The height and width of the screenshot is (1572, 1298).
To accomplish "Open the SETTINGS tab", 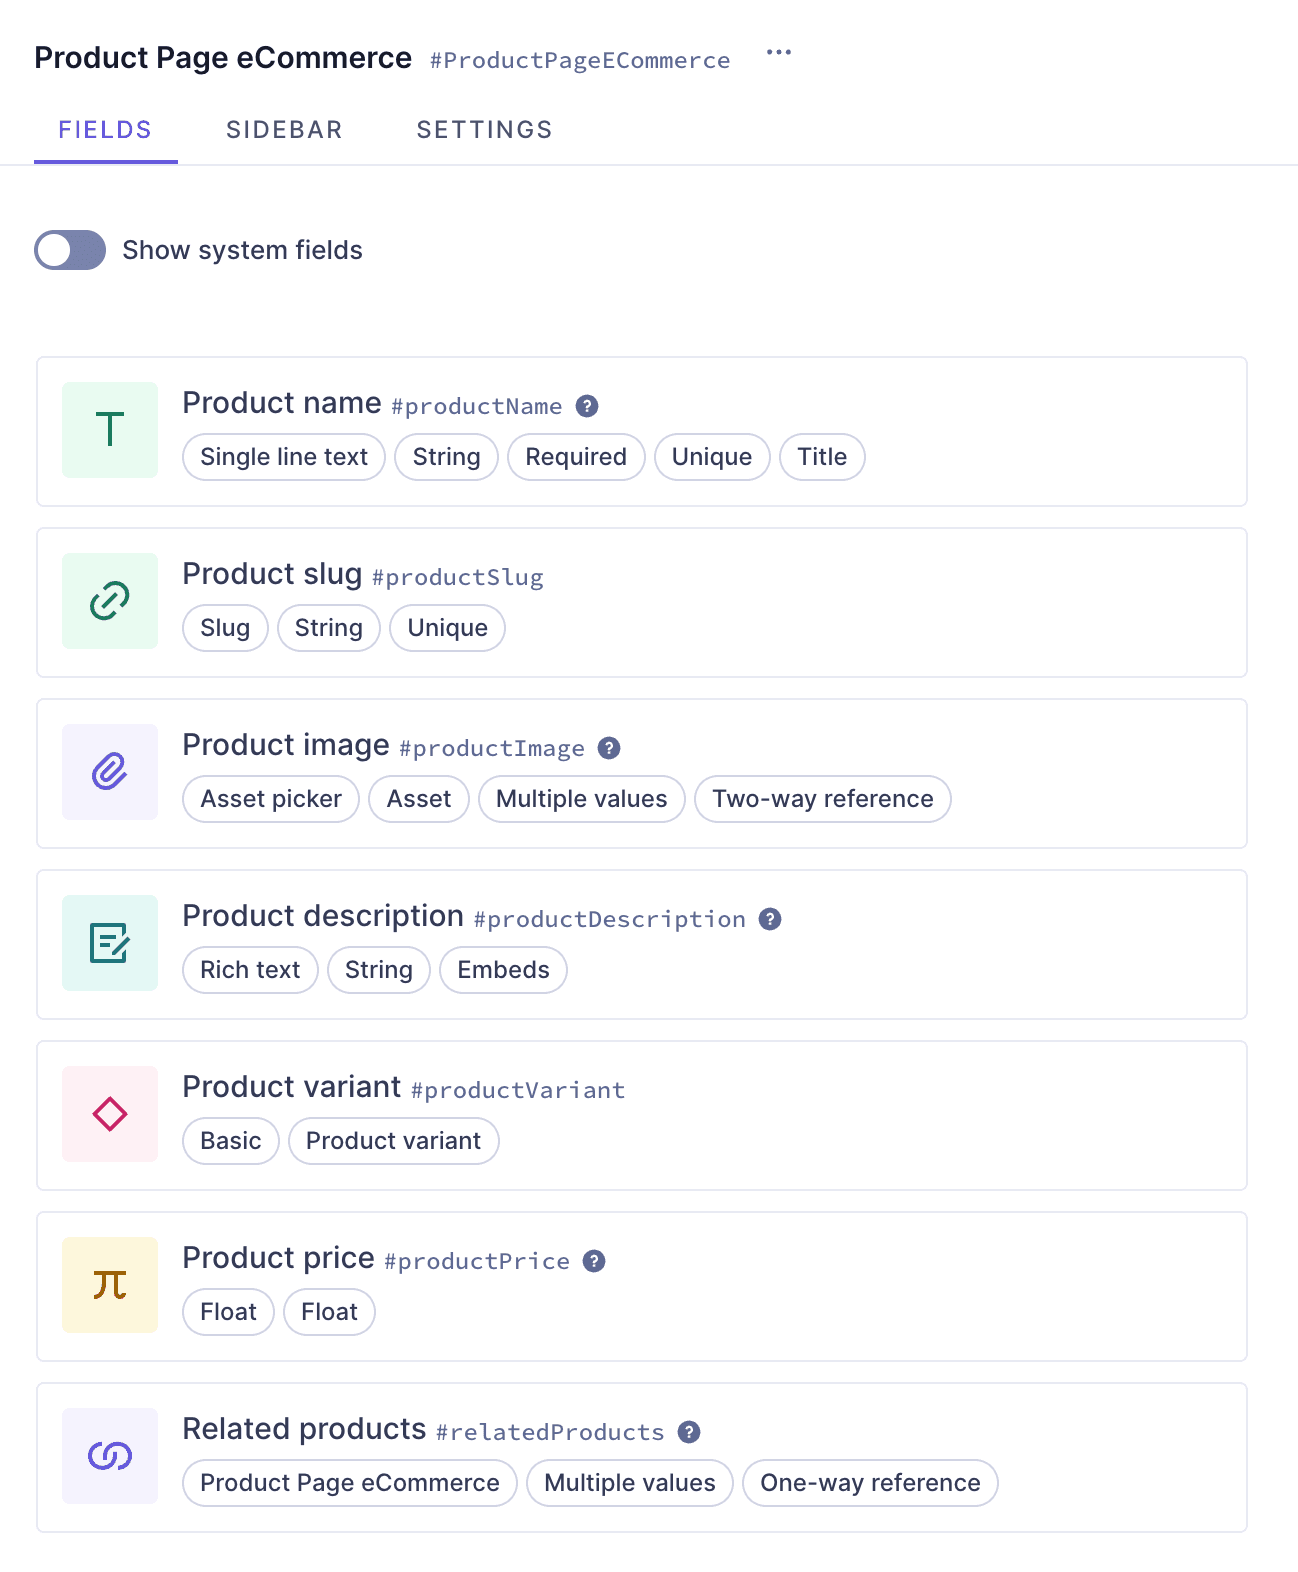I will [484, 129].
